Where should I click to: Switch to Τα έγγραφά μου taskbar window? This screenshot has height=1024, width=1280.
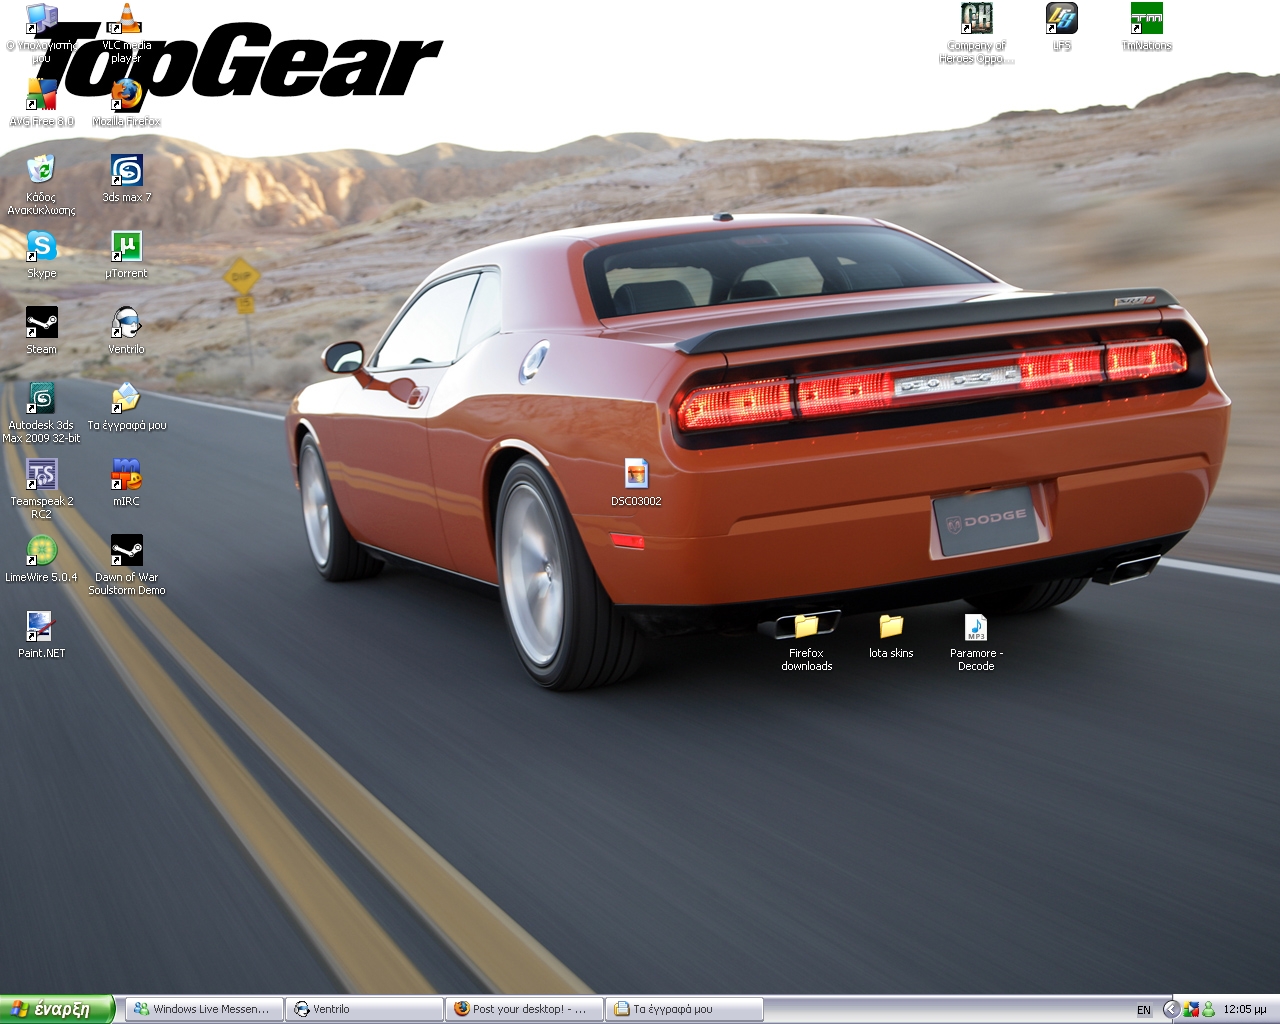(x=684, y=1009)
